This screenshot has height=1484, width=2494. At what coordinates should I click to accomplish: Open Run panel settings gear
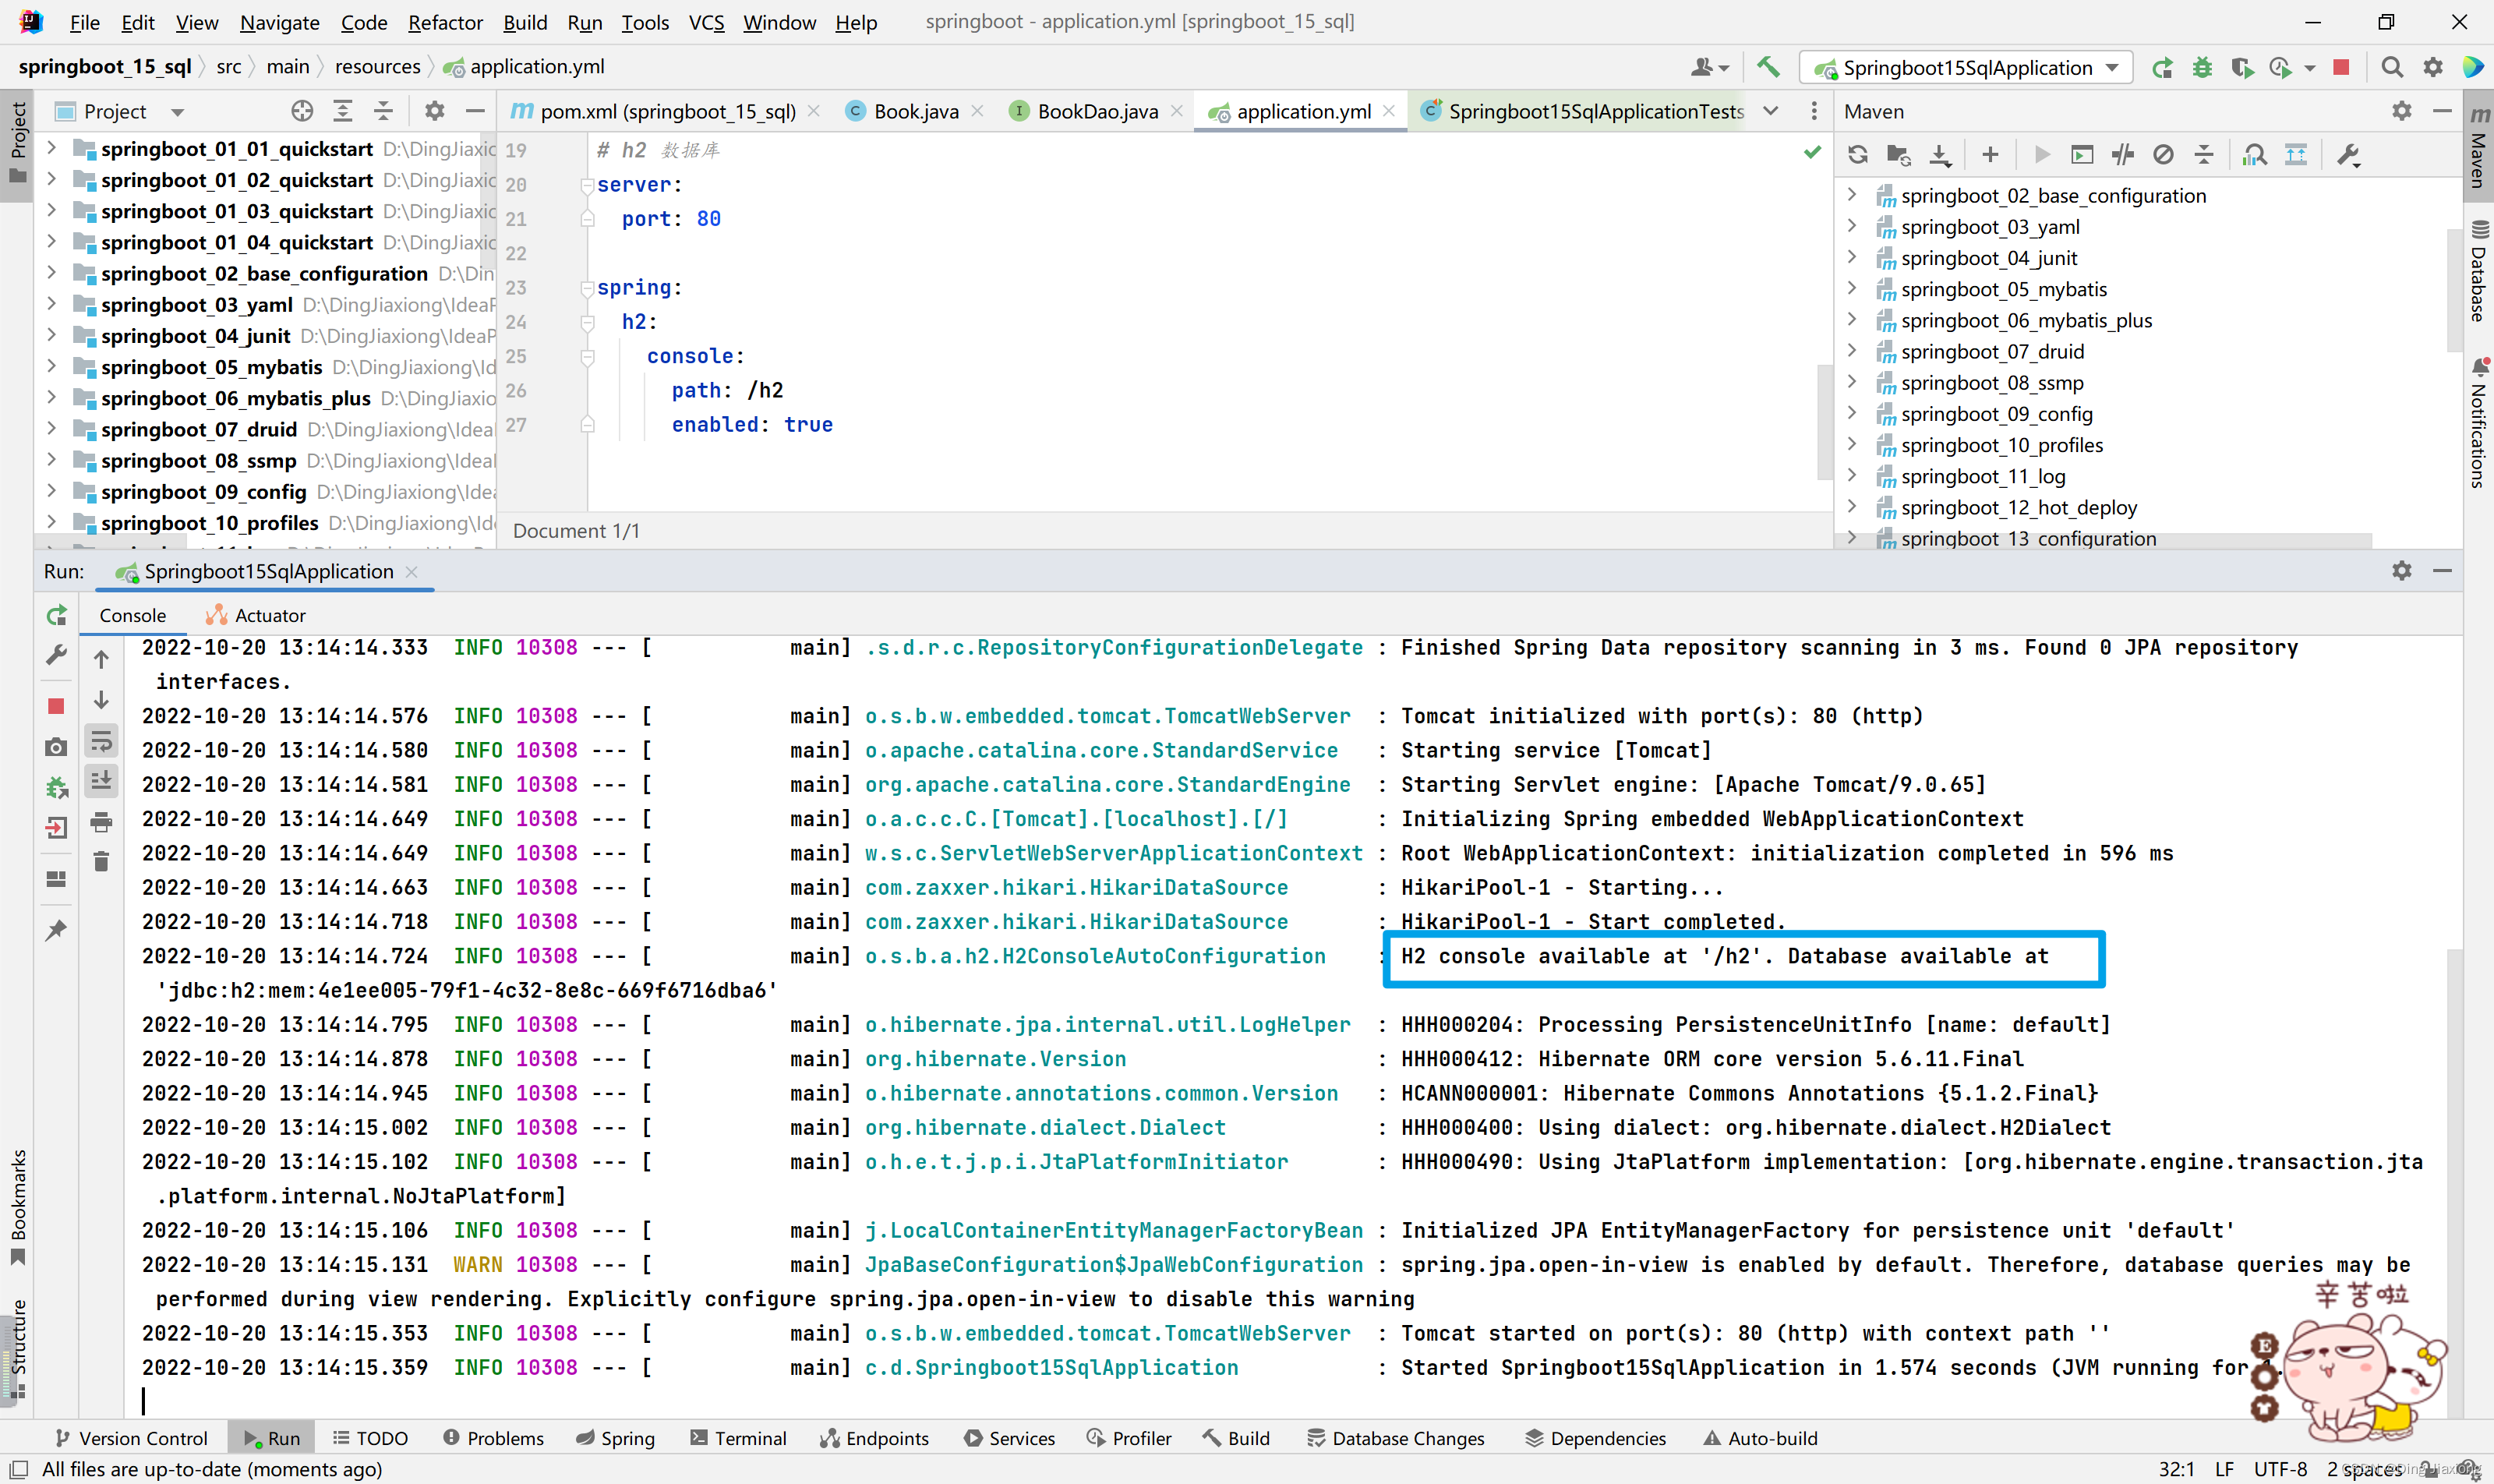(2402, 570)
